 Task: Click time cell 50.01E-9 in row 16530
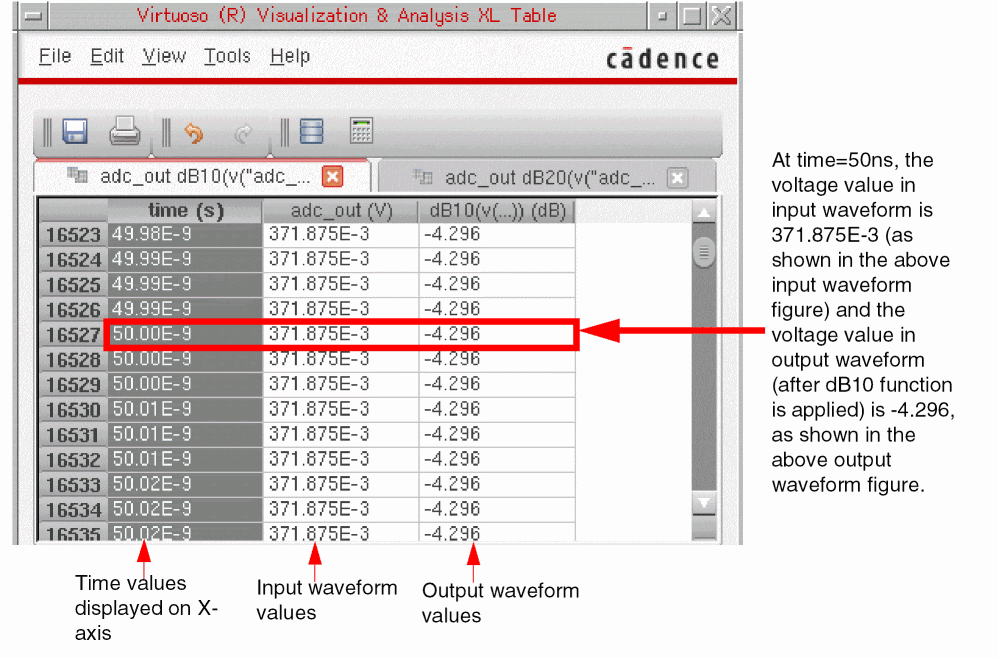tap(185, 409)
